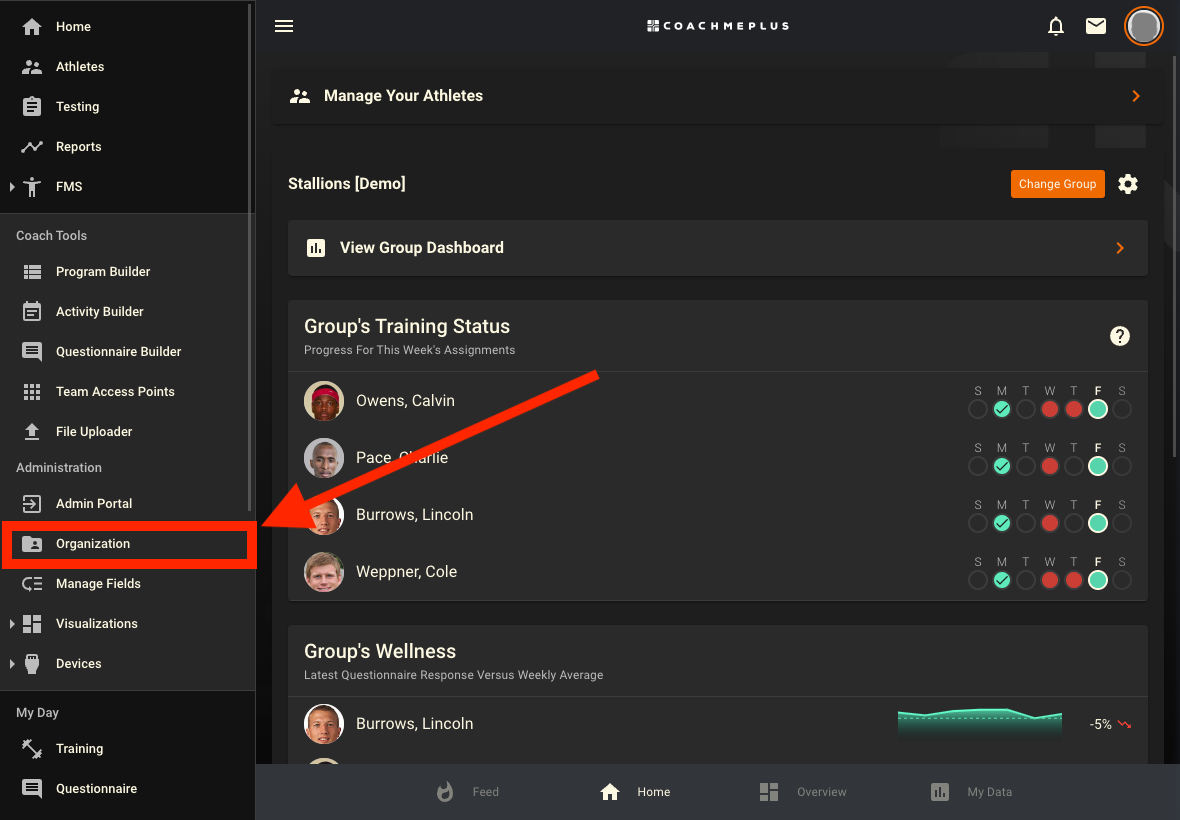This screenshot has height=820, width=1180.
Task: Click Pace, Charlie's profile photo
Action: click(x=323, y=457)
